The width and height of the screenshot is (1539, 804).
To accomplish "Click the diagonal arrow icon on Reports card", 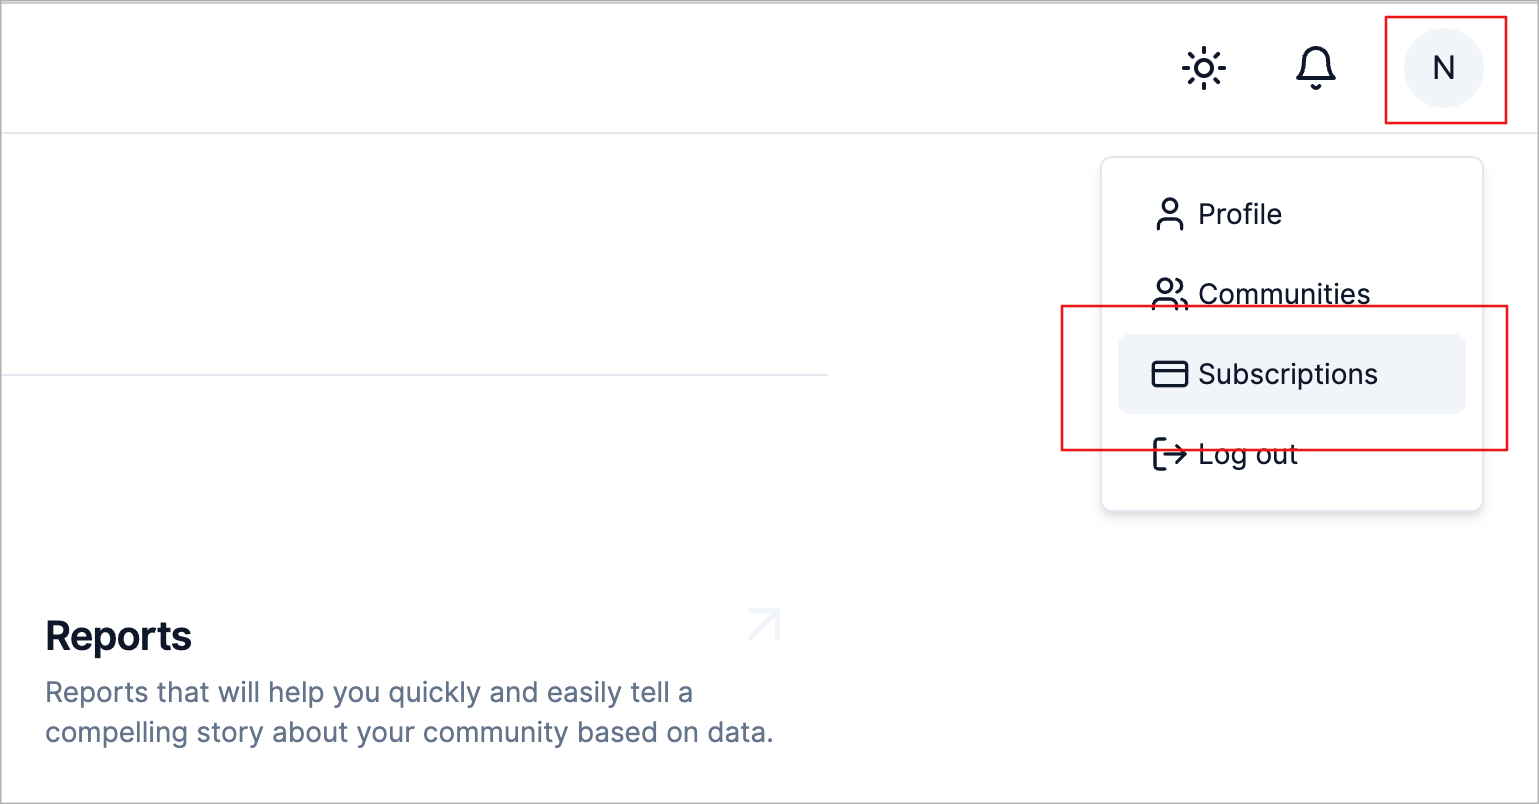I will point(764,624).
